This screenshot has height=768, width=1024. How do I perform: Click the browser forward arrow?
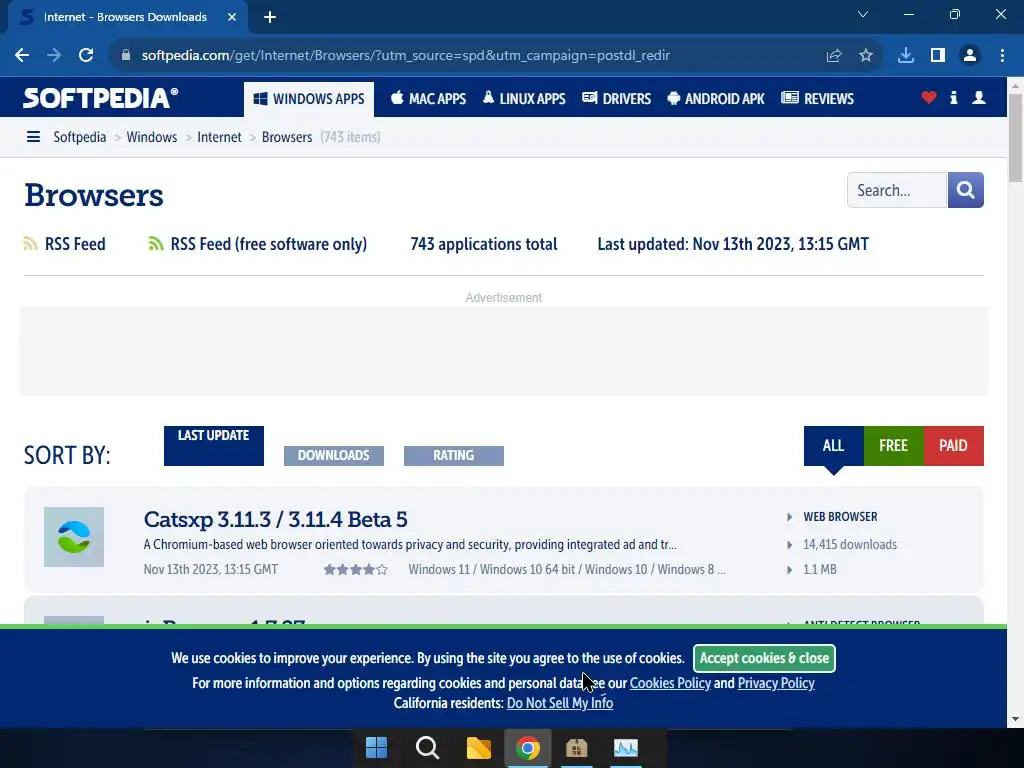pos(54,56)
